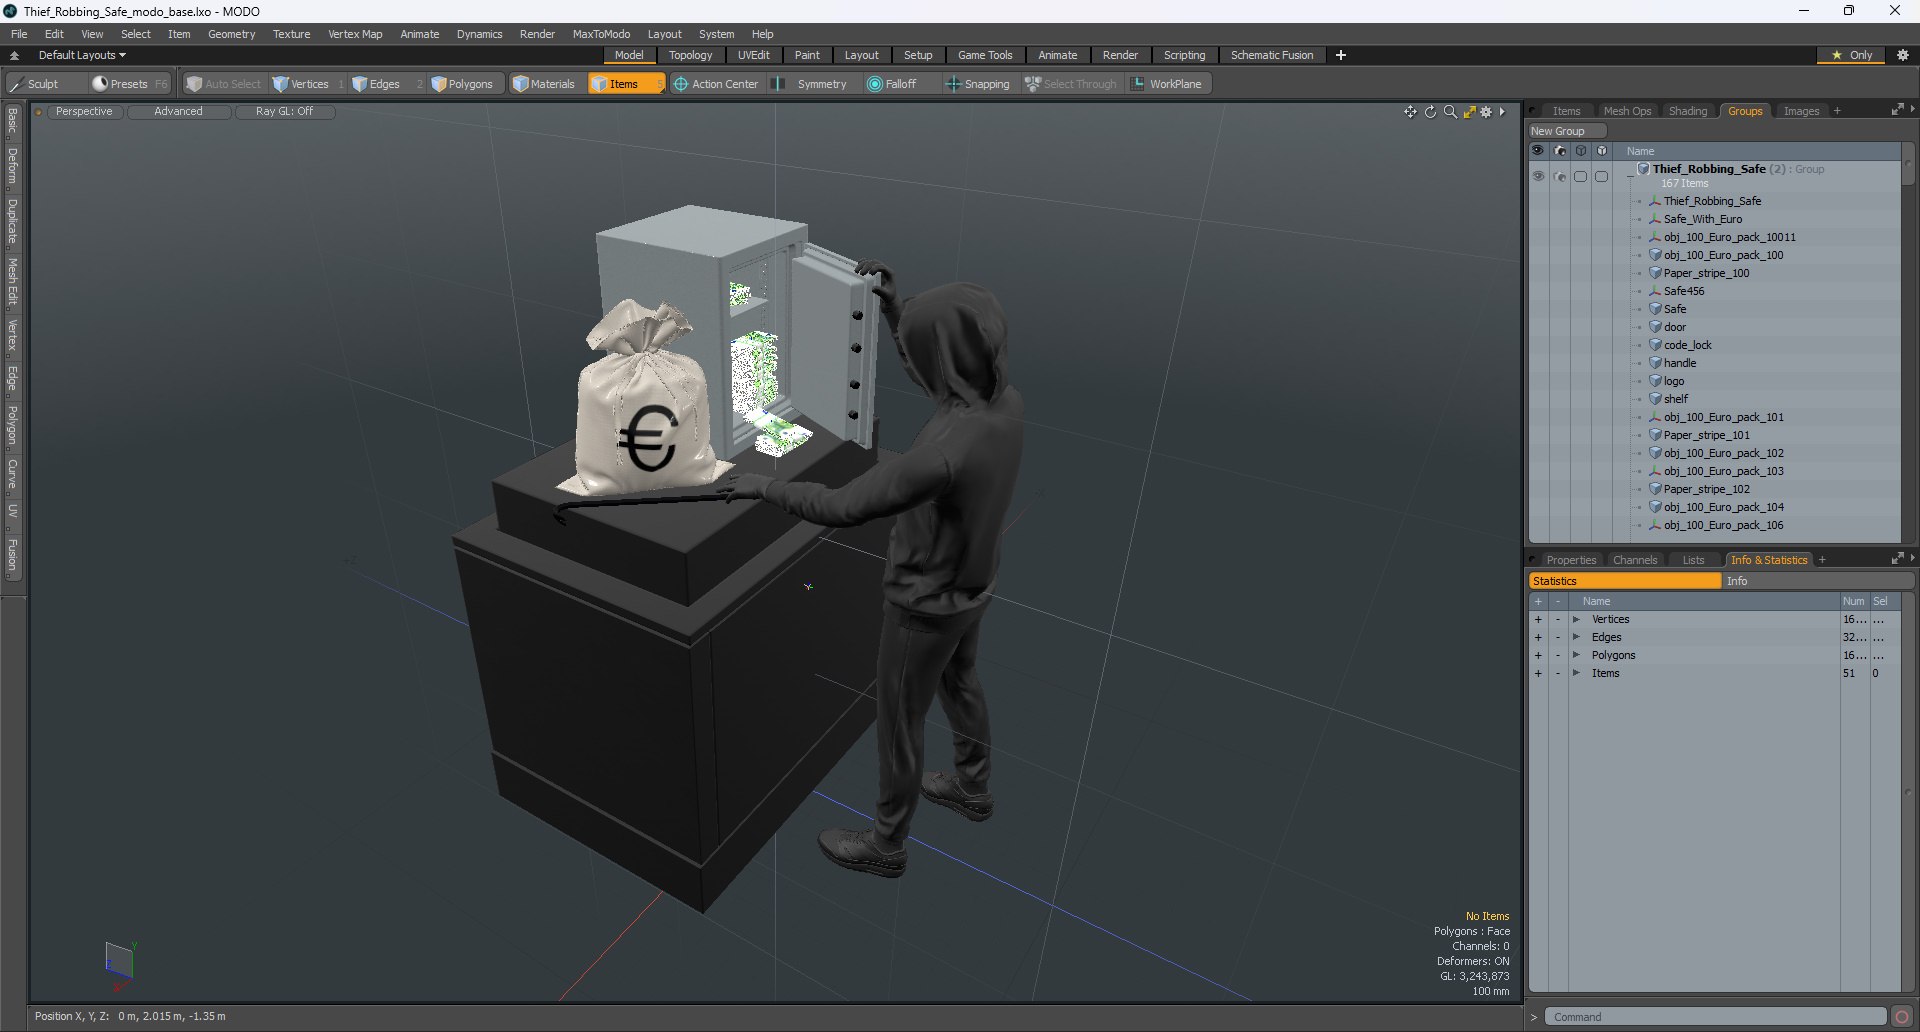The width and height of the screenshot is (1920, 1032).
Task: Add new tab next to Images
Action: pyautogui.click(x=1837, y=111)
